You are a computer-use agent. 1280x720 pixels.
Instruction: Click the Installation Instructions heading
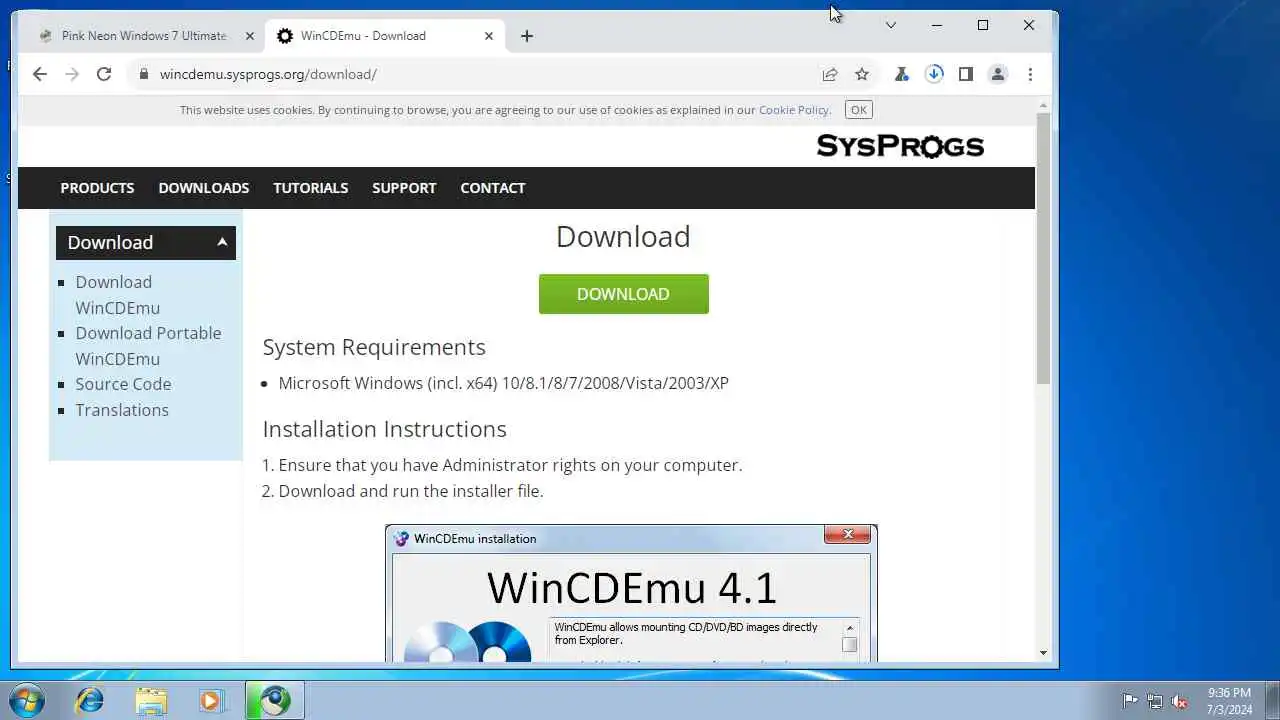pyautogui.click(x=384, y=429)
